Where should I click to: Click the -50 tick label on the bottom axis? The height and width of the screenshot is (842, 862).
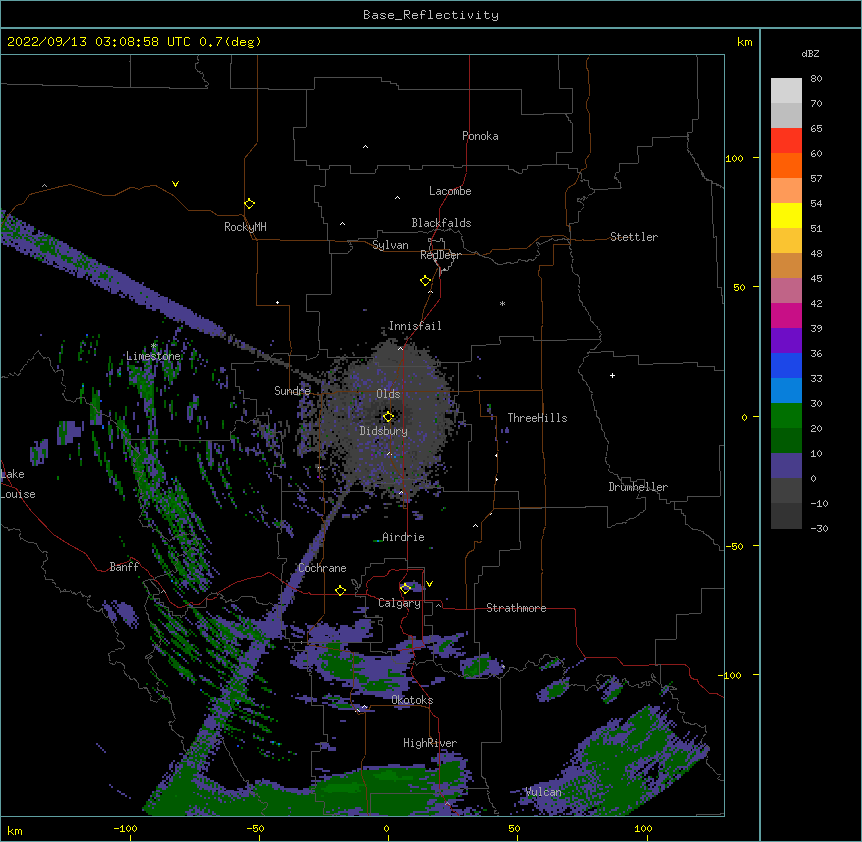point(255,828)
